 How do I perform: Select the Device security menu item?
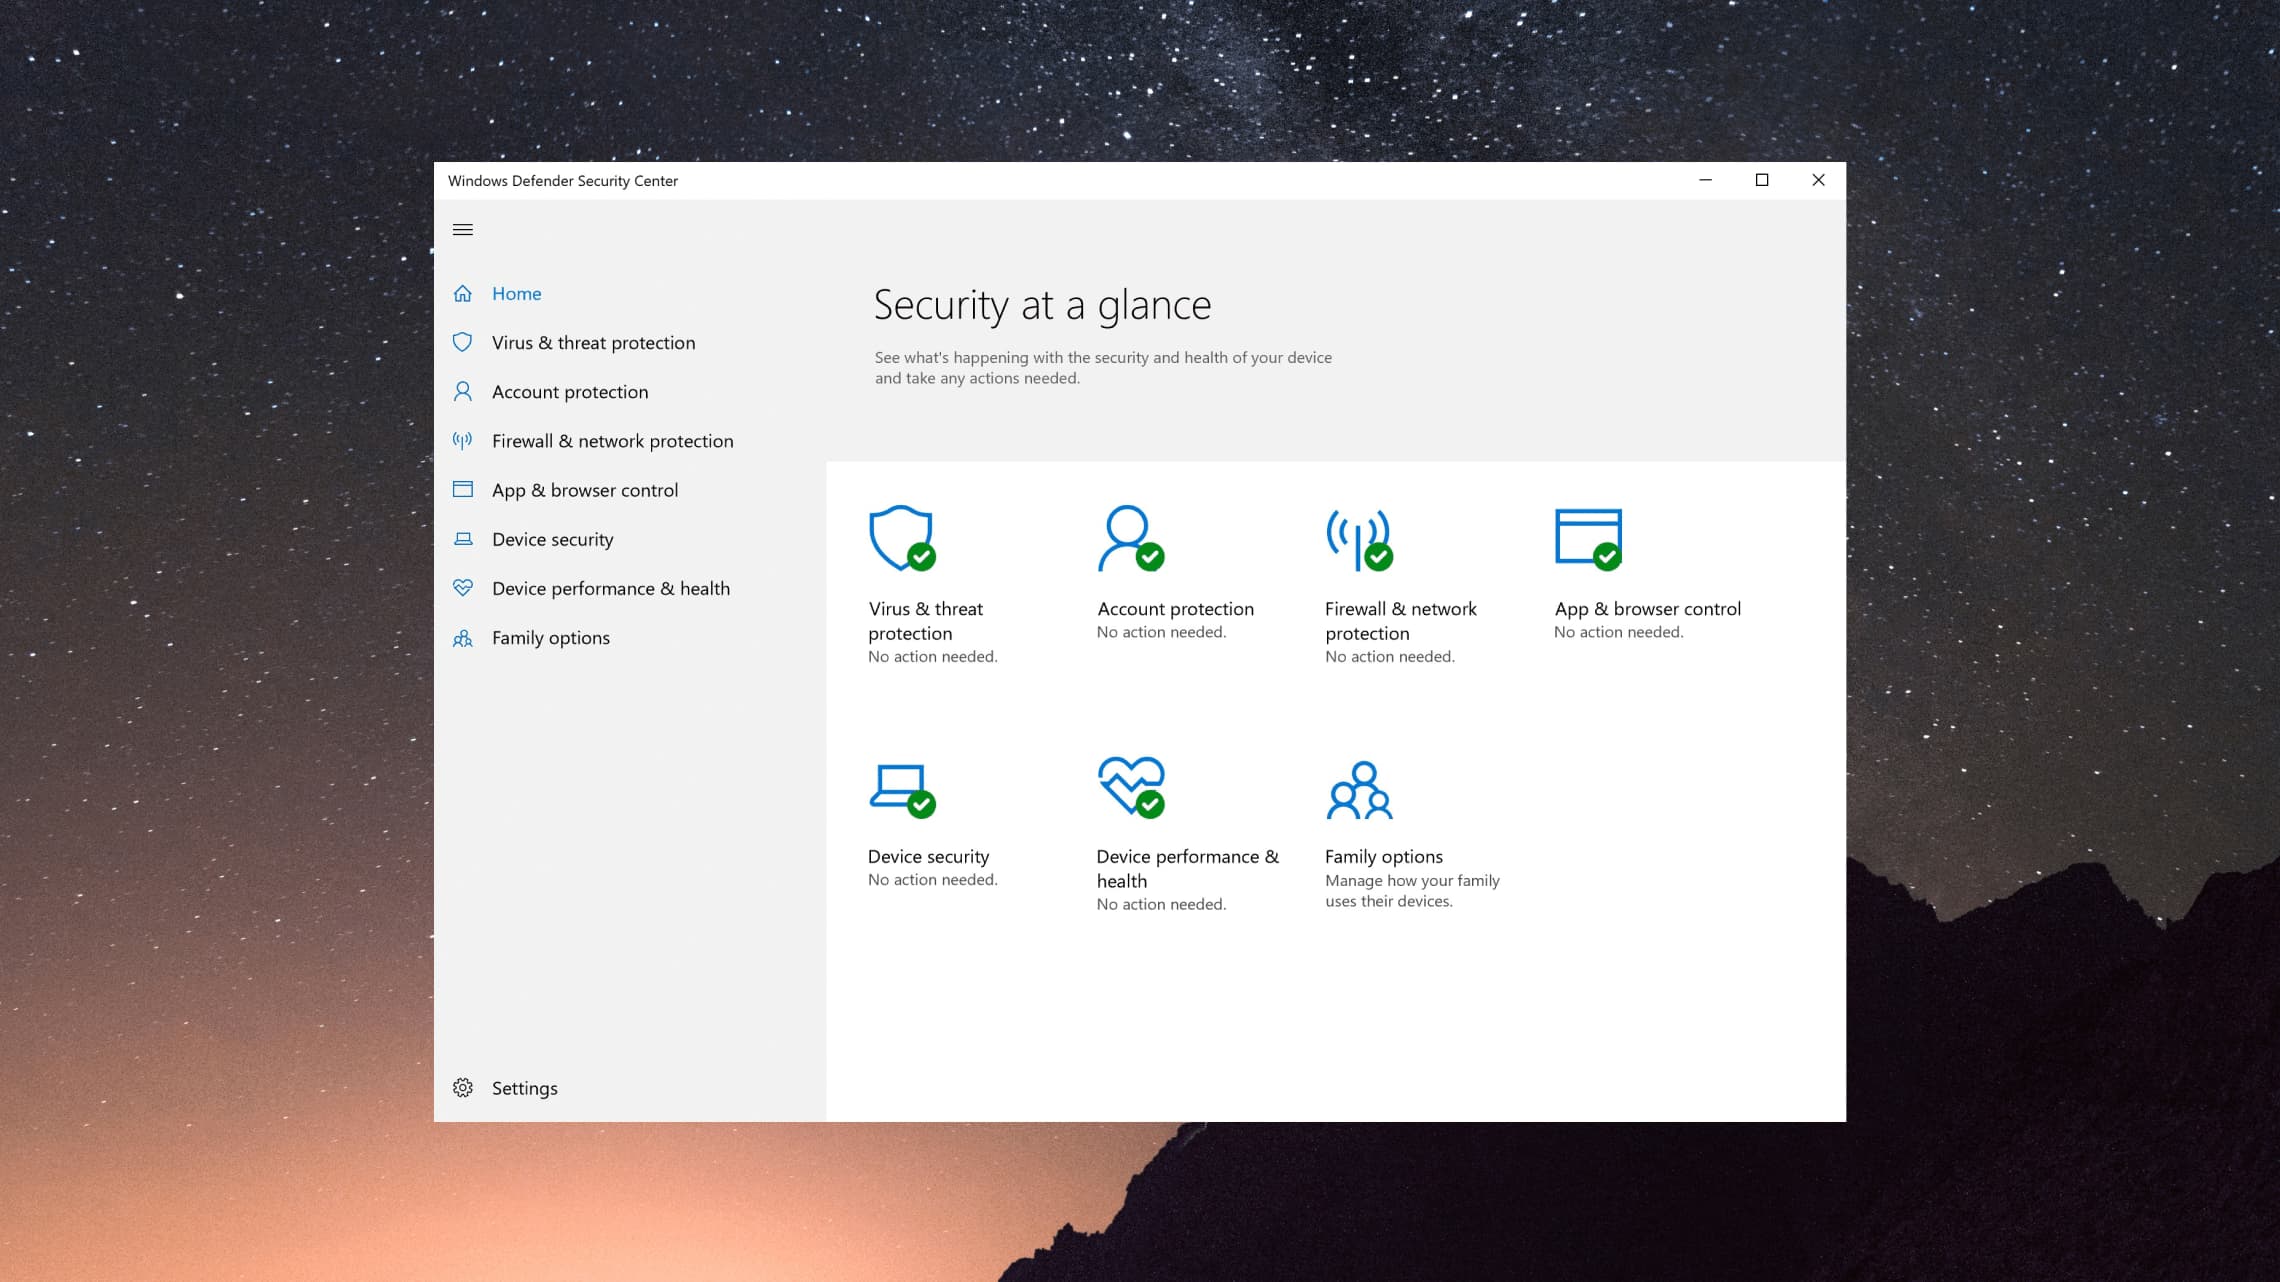tap(553, 538)
